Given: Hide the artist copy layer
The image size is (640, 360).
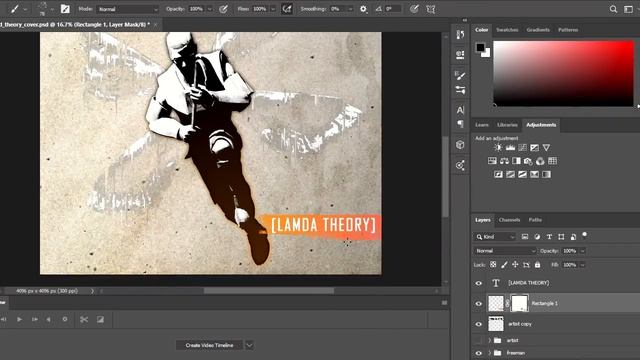Looking at the screenshot, I should click(x=479, y=324).
